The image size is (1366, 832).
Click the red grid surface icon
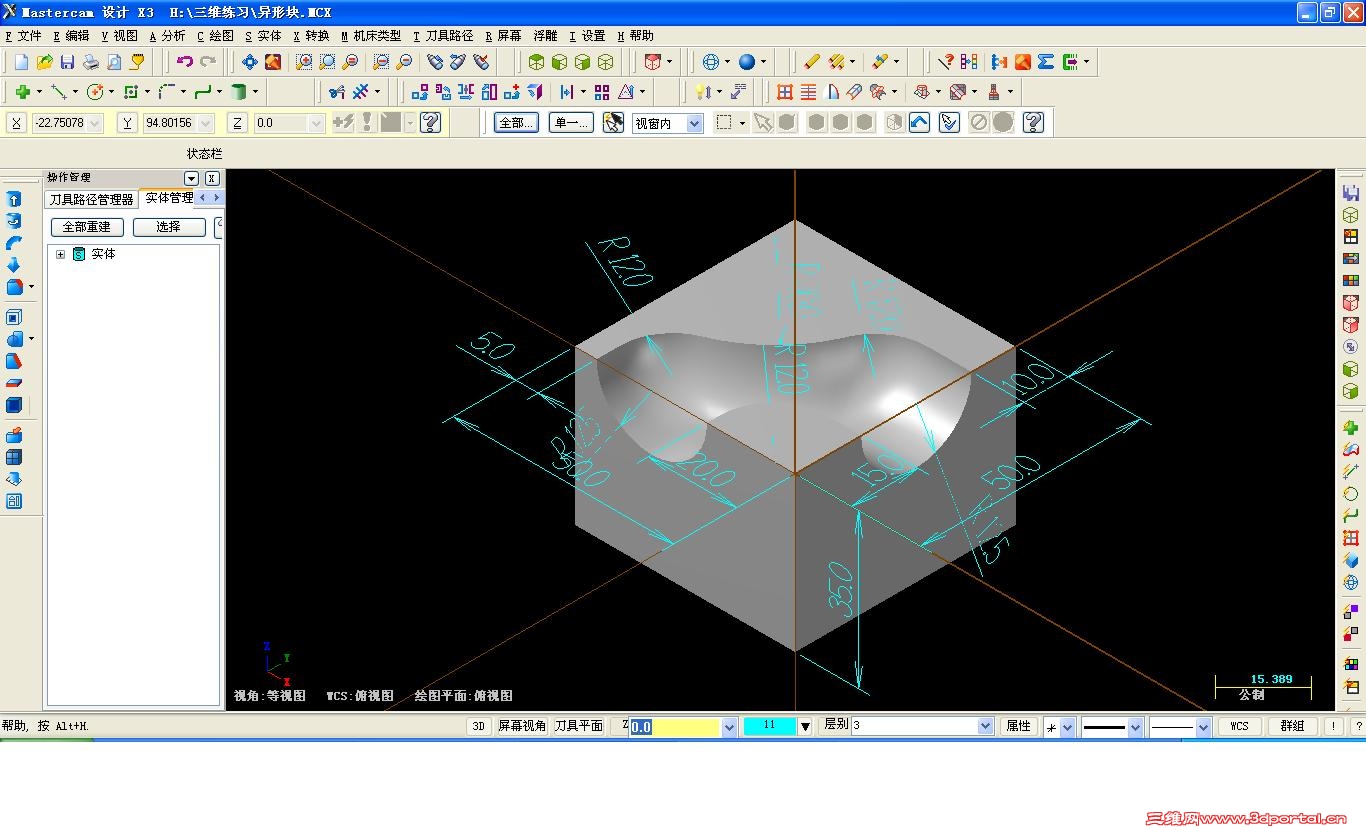pos(785,92)
